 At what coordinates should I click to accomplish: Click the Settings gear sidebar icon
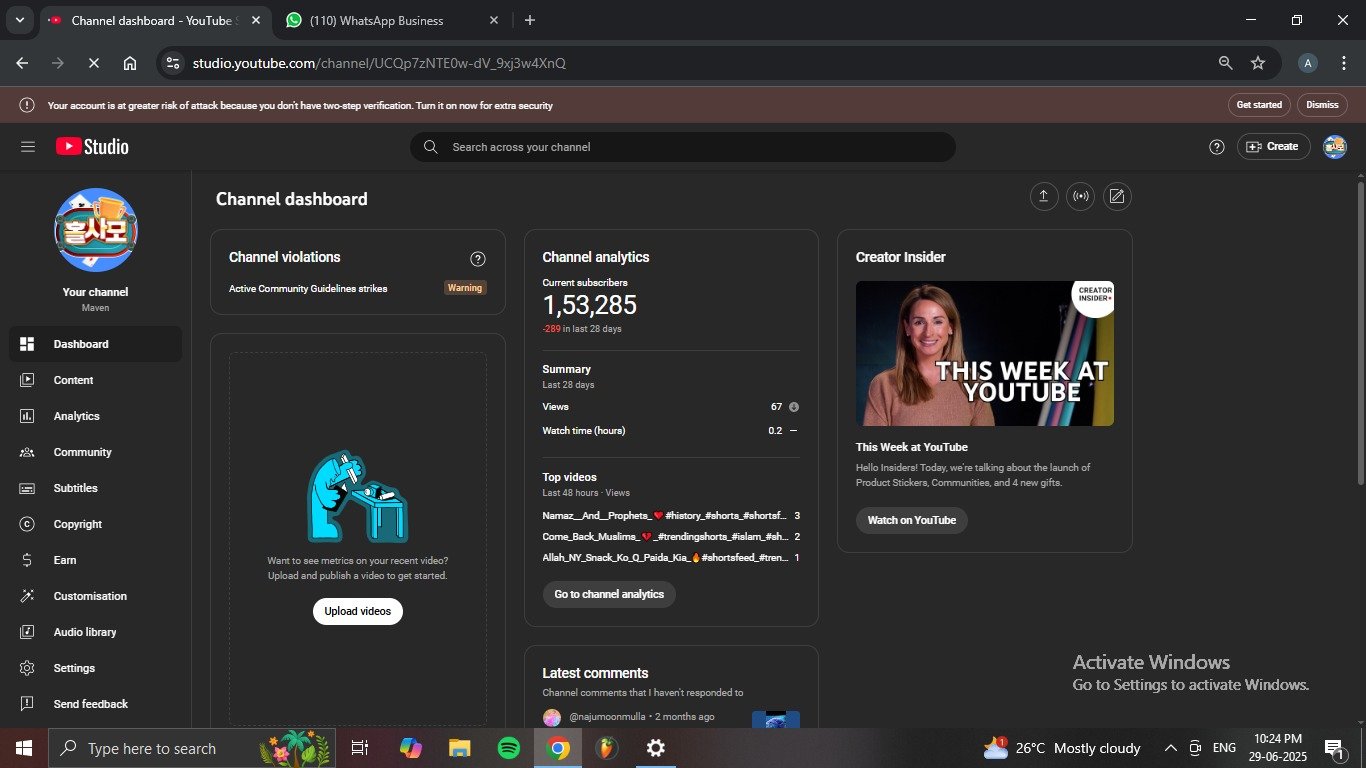pyautogui.click(x=27, y=668)
